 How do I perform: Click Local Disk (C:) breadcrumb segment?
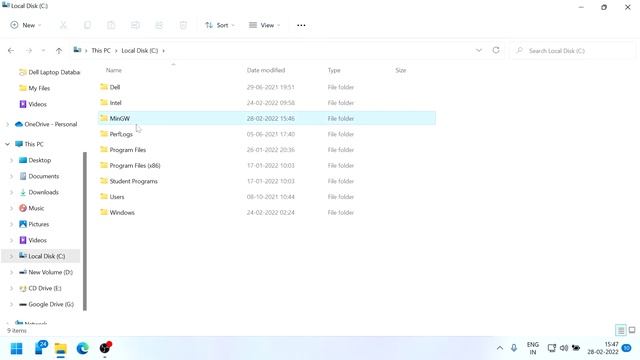pos(140,51)
